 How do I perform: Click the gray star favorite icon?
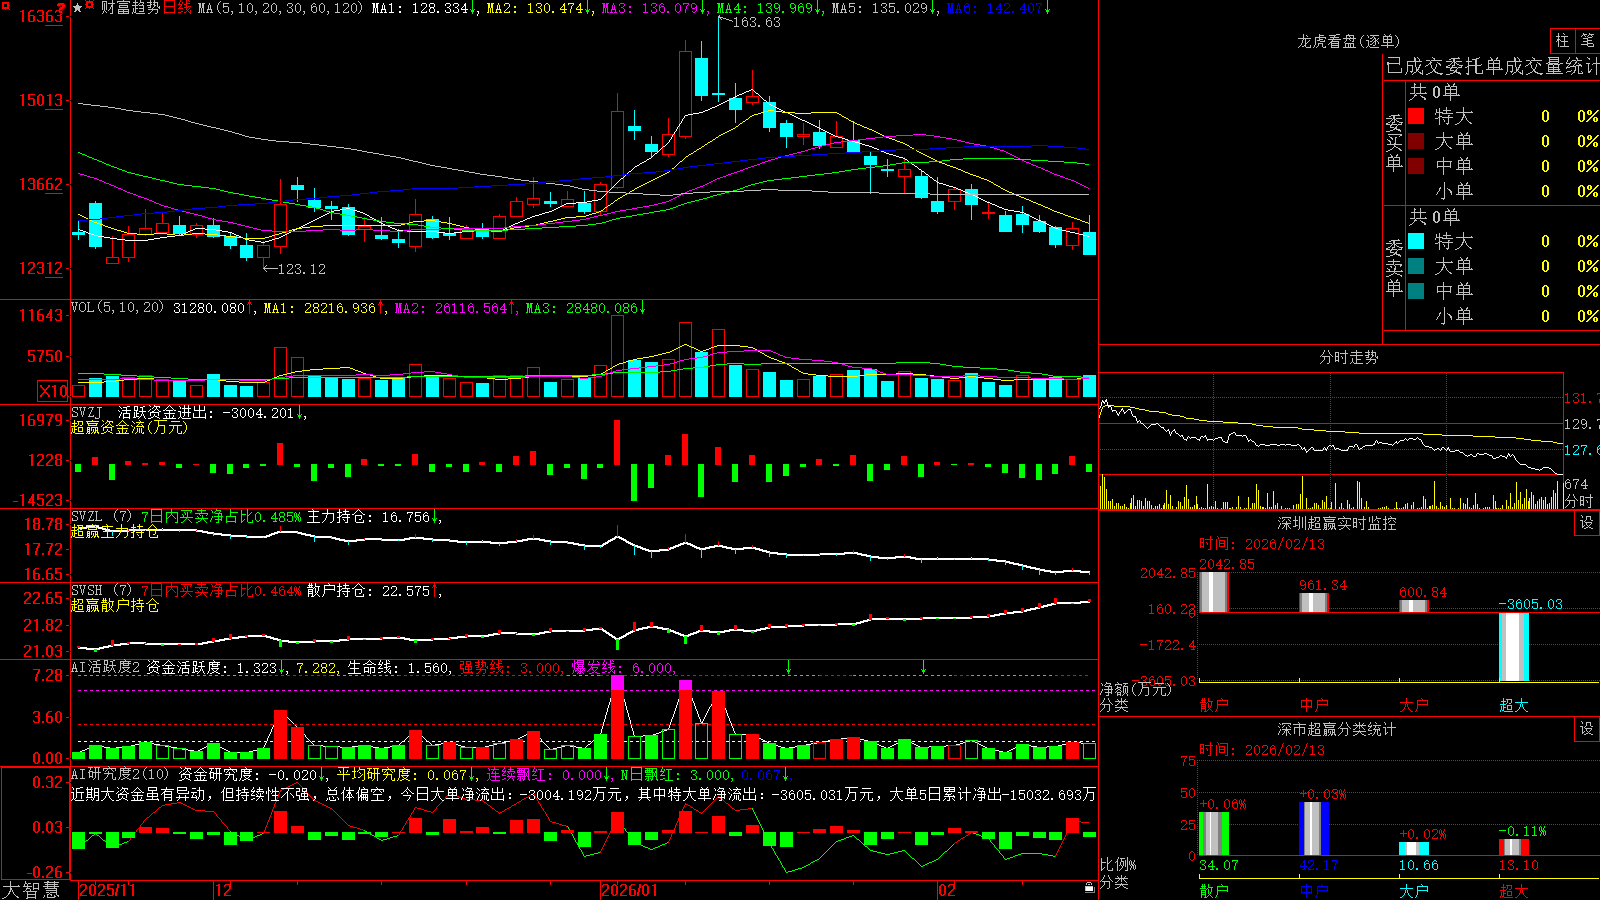coord(78,7)
